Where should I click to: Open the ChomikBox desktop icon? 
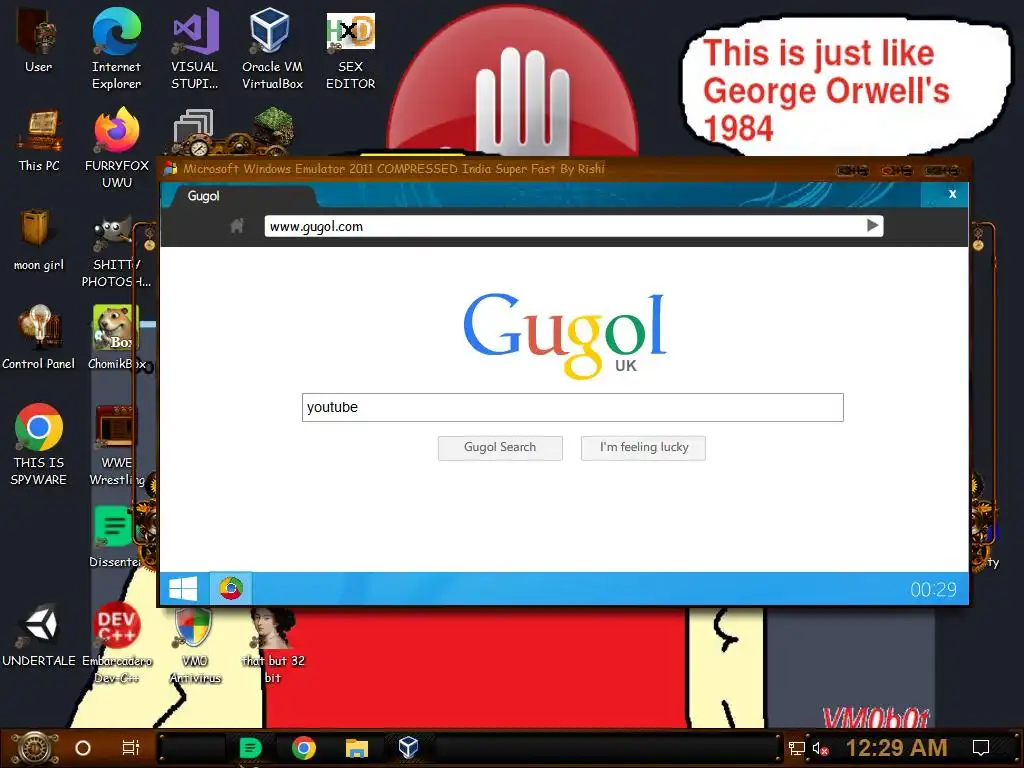pos(116,338)
